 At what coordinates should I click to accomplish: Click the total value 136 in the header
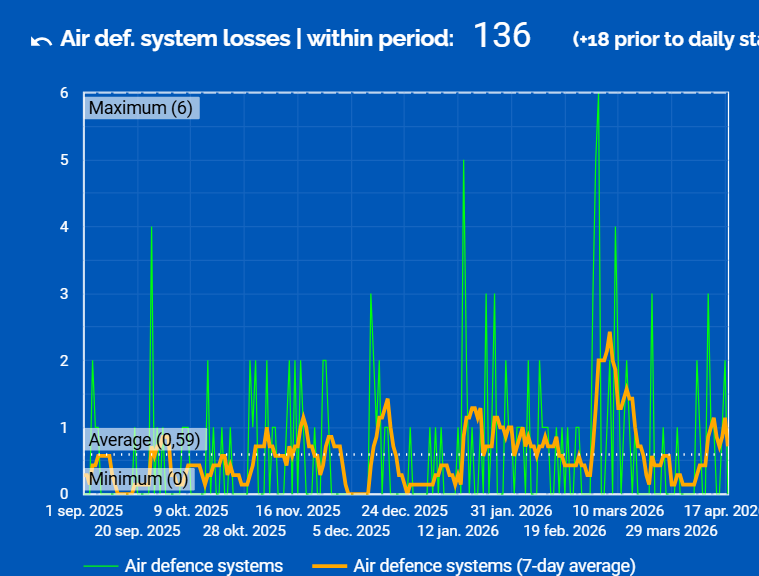point(501,37)
